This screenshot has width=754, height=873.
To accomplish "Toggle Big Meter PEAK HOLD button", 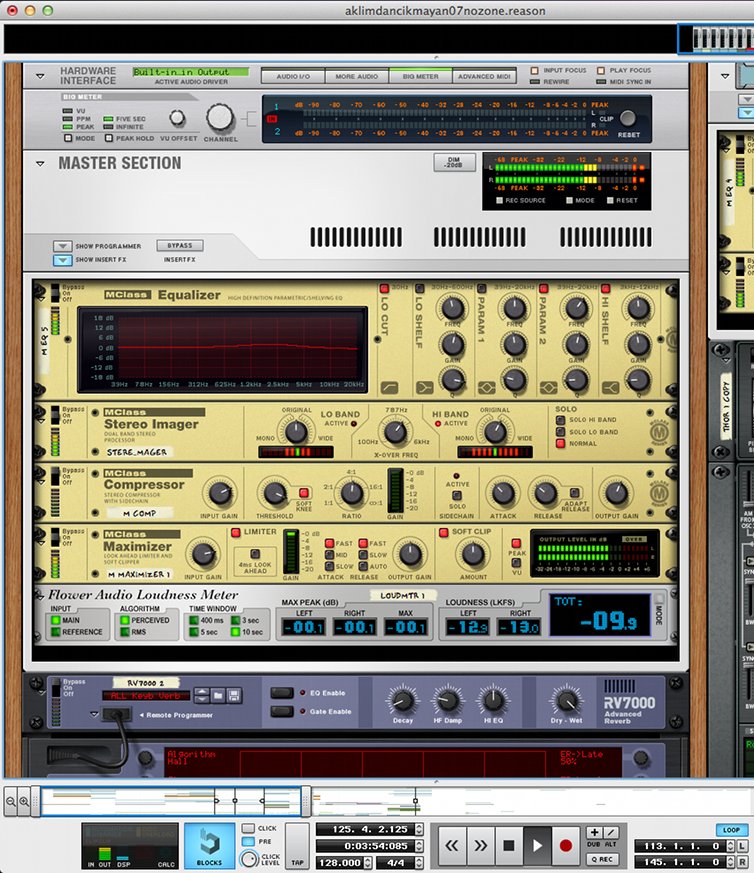I will [x=109, y=138].
